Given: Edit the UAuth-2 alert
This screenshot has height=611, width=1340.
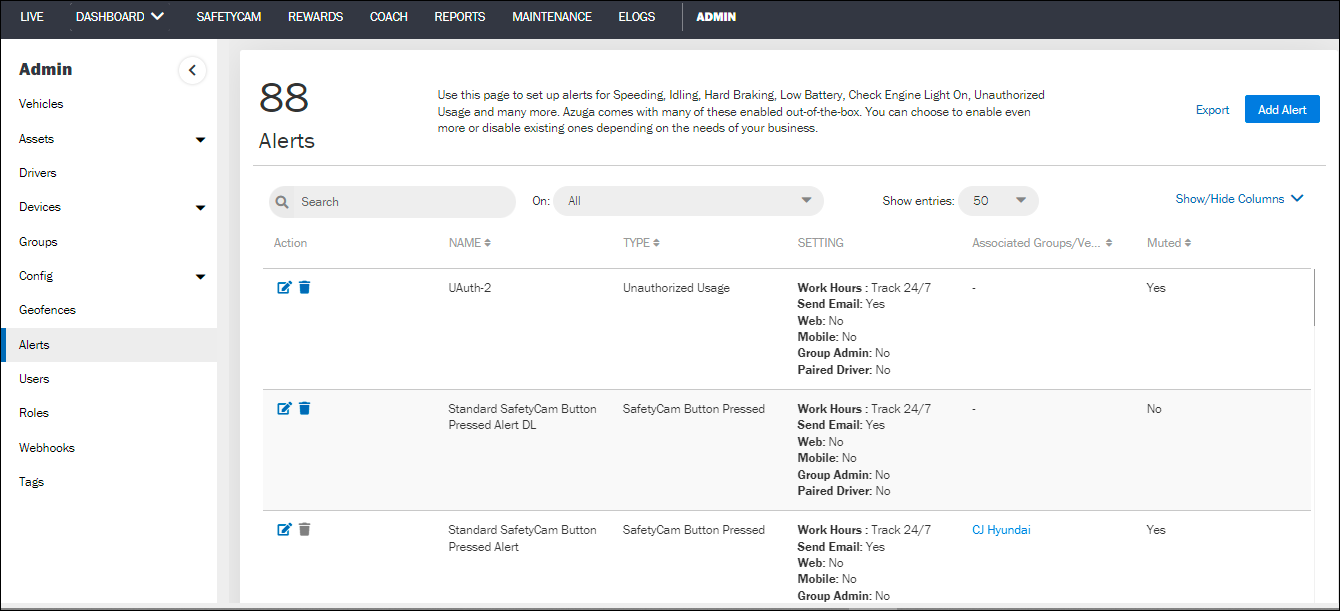Looking at the screenshot, I should (284, 288).
